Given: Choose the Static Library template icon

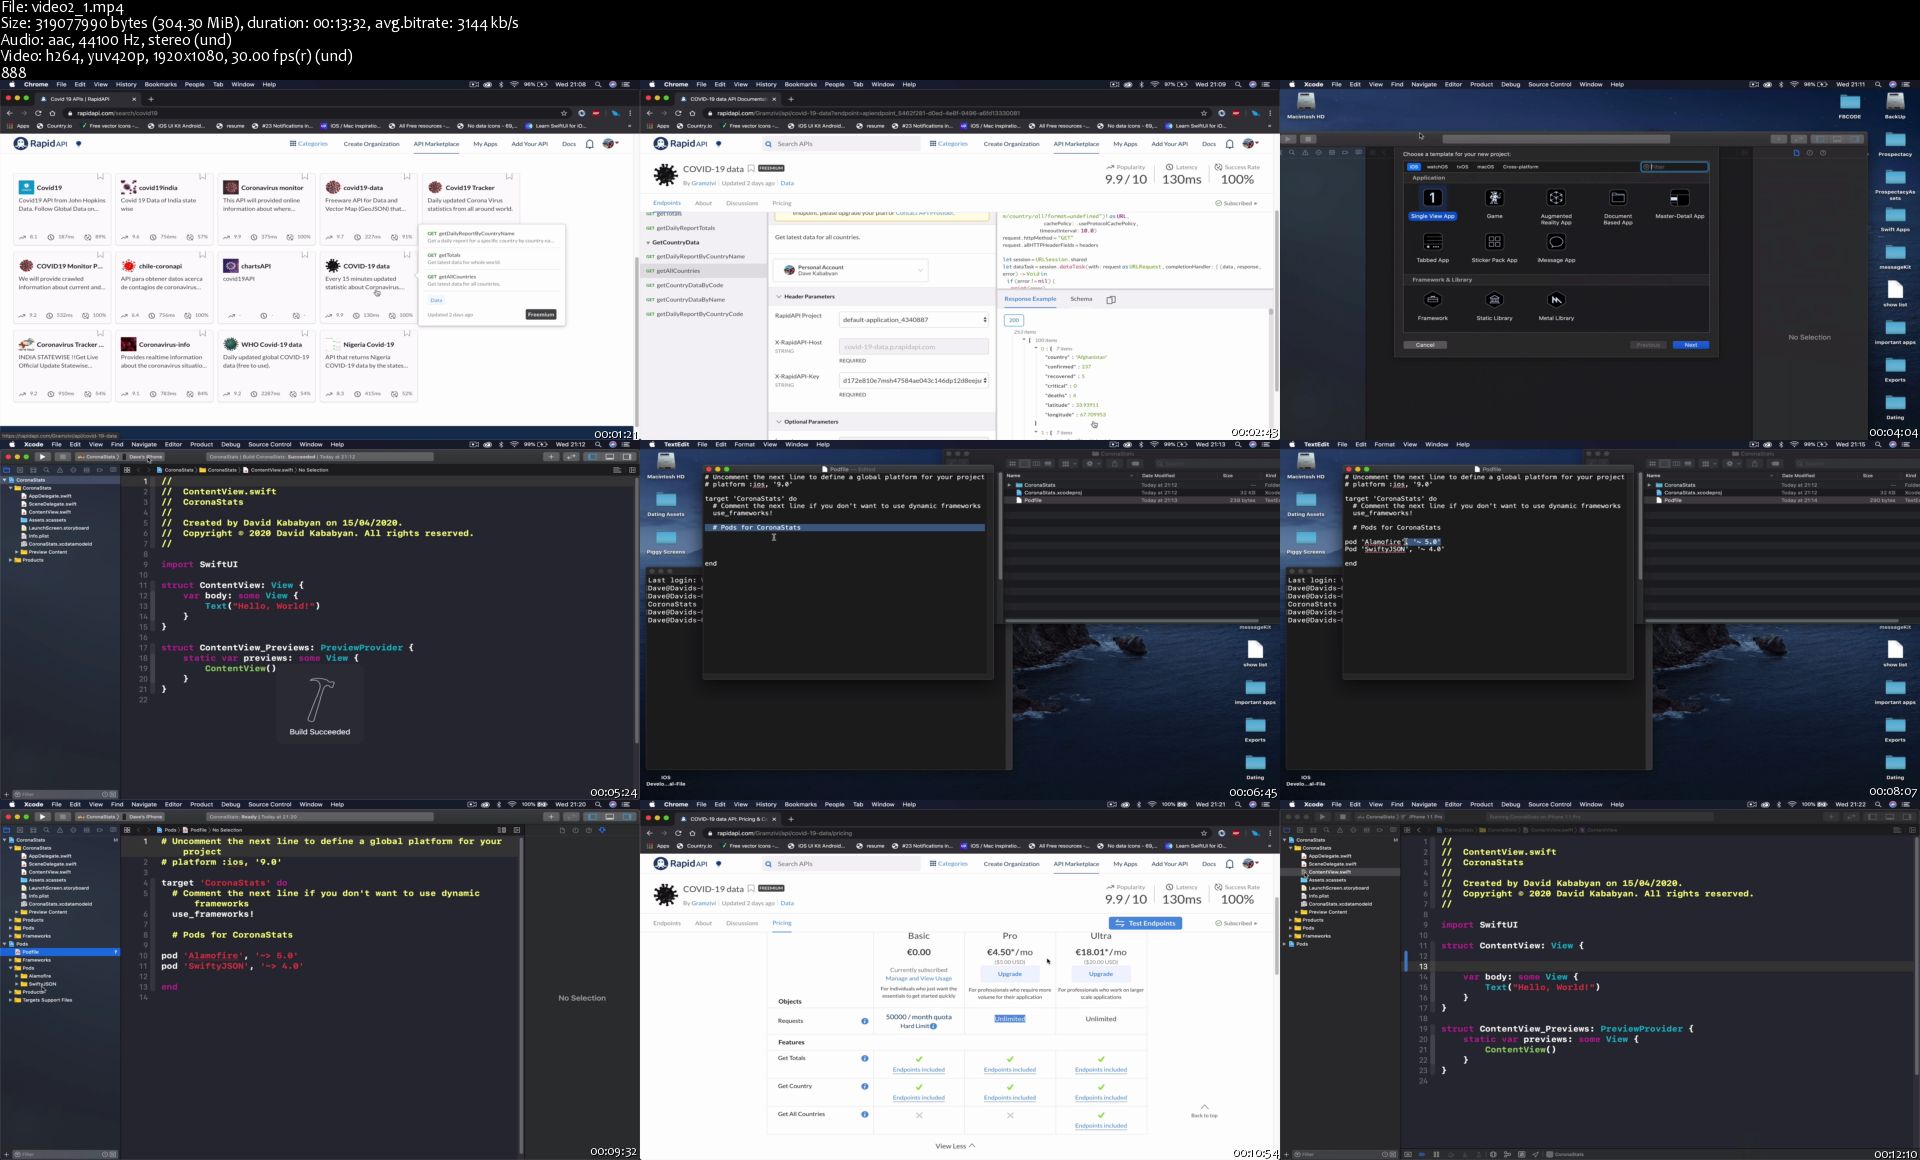Looking at the screenshot, I should 1494,300.
